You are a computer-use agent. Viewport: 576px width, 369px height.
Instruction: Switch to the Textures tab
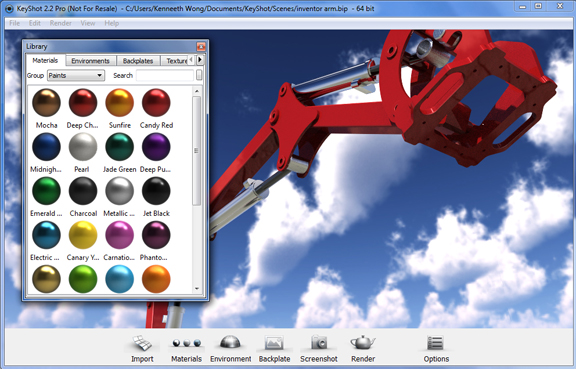(x=175, y=61)
